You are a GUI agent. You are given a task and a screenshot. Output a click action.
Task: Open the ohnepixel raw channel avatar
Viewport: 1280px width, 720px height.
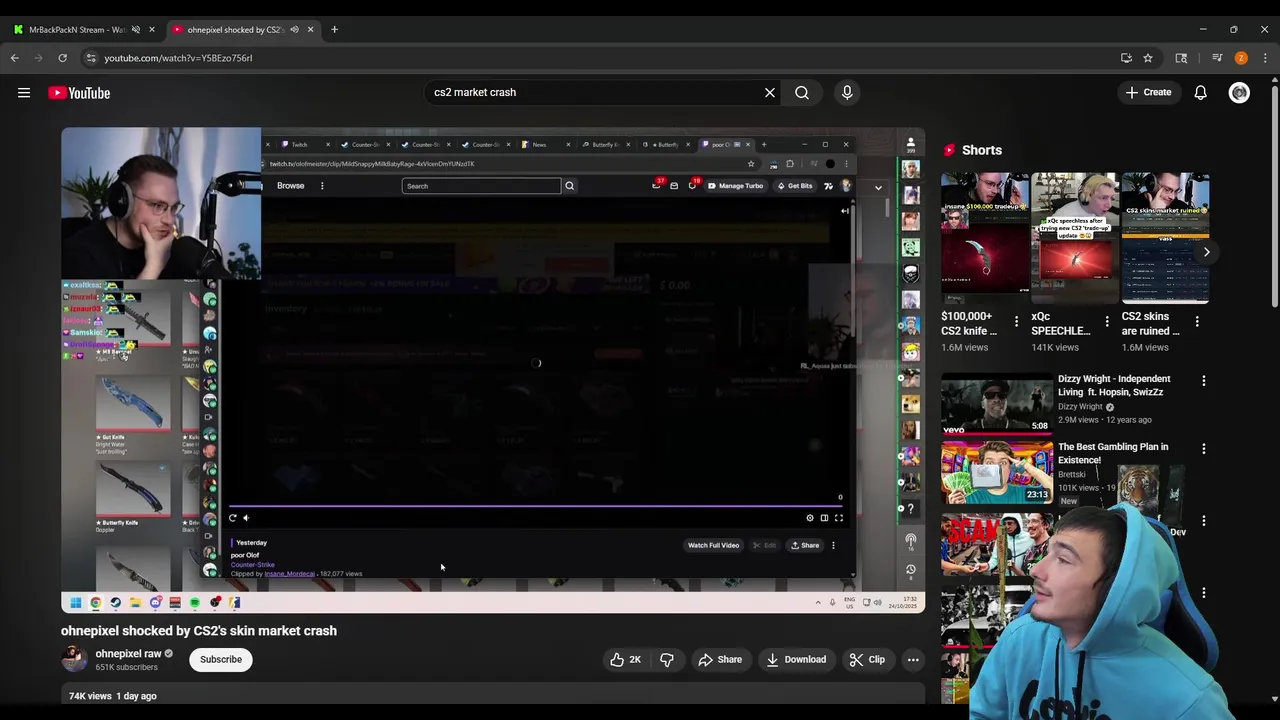coord(74,659)
